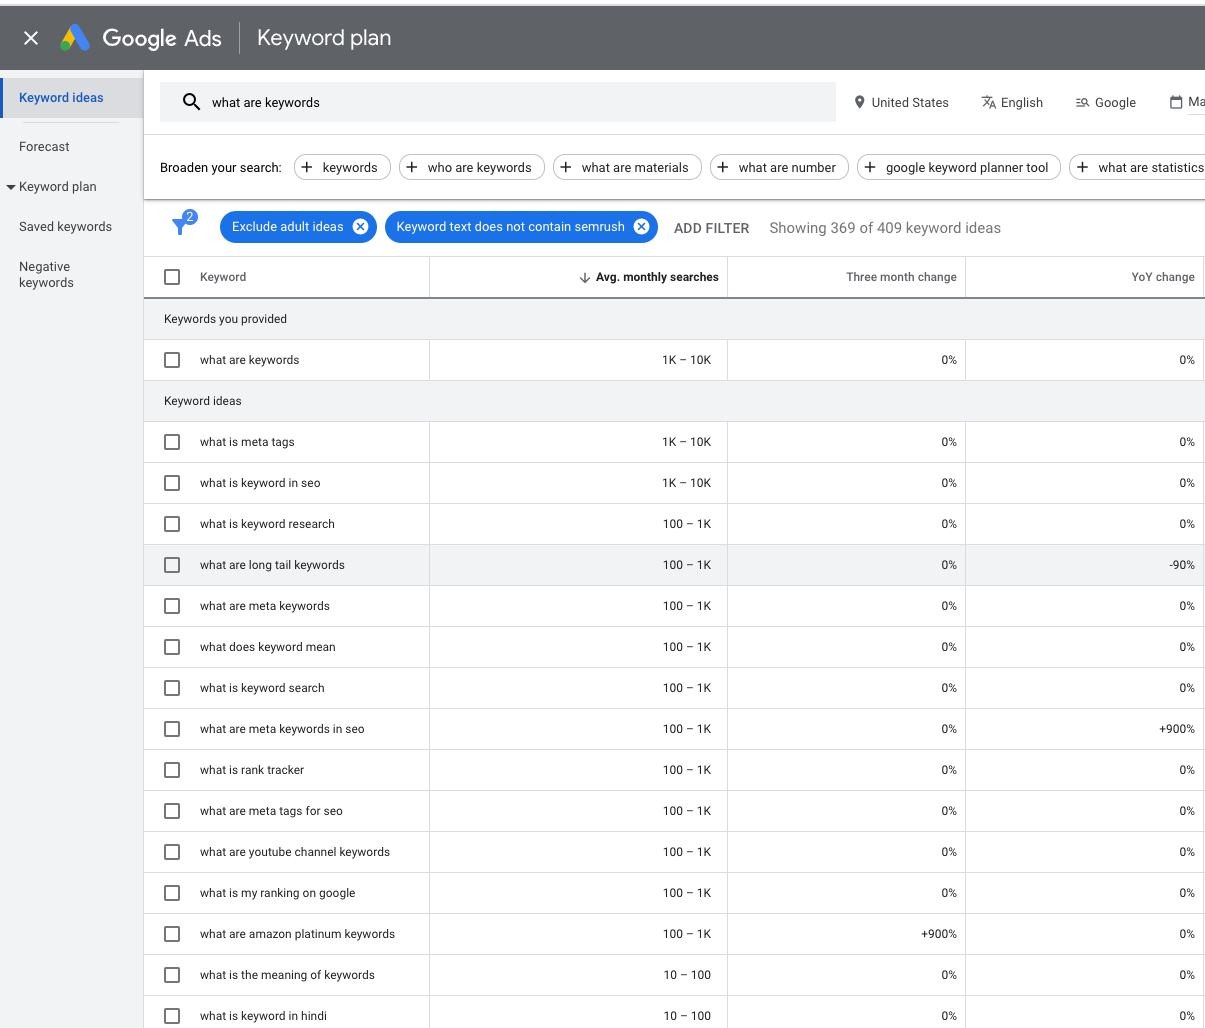Click 'Showing 369 of 409 keyword ideas' text
1205x1028 pixels.
[885, 228]
